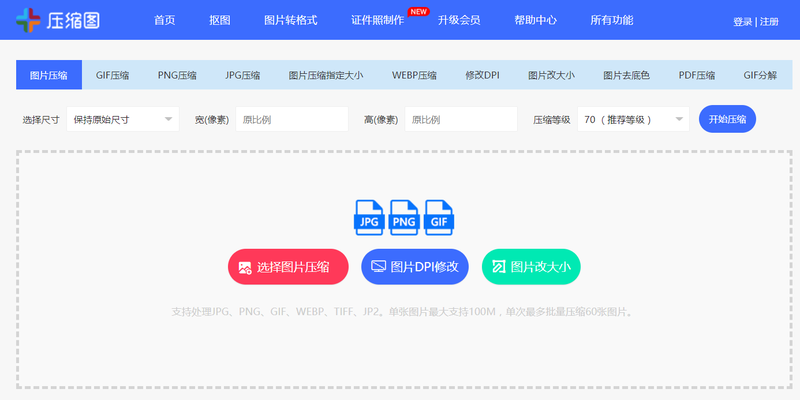Click the JPG file format icon
This screenshot has width=800, height=400.
[x=369, y=217]
